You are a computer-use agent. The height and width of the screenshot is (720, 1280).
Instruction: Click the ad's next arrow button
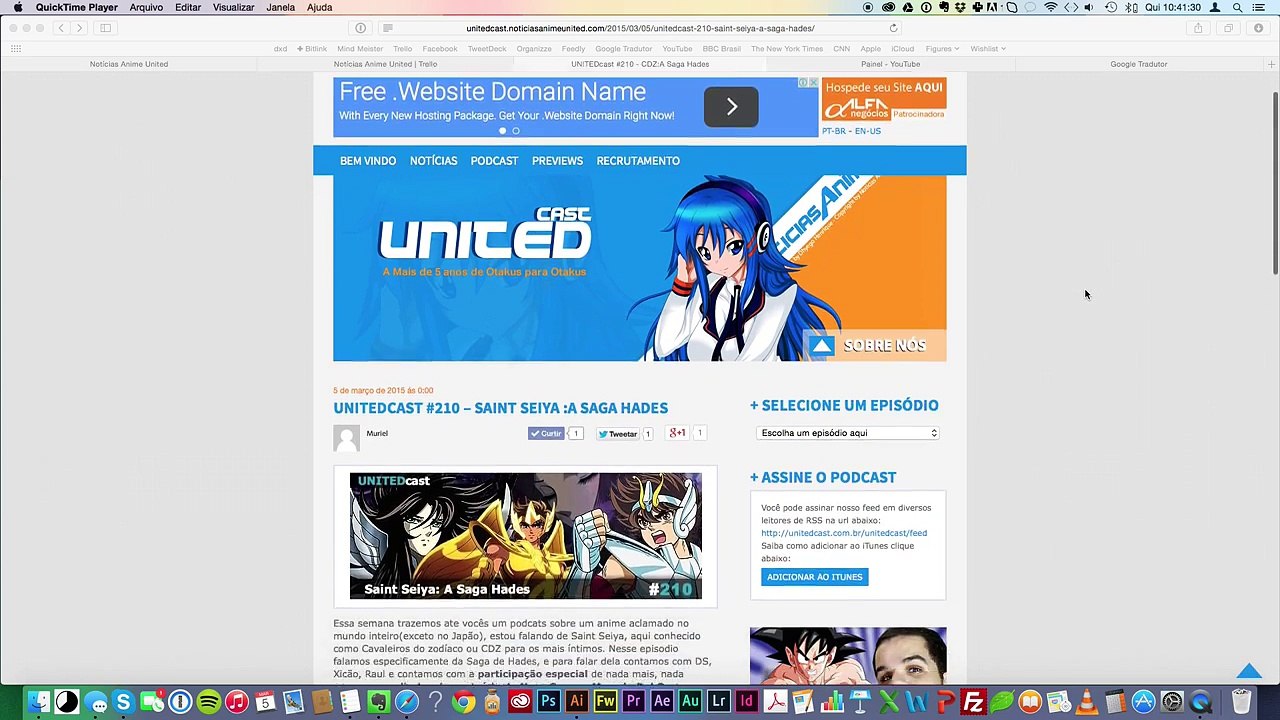pos(731,107)
